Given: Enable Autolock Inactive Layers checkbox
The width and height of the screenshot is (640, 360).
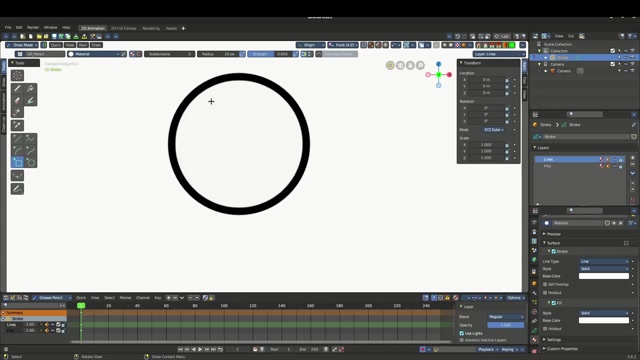Looking at the screenshot, I should coord(462,340).
